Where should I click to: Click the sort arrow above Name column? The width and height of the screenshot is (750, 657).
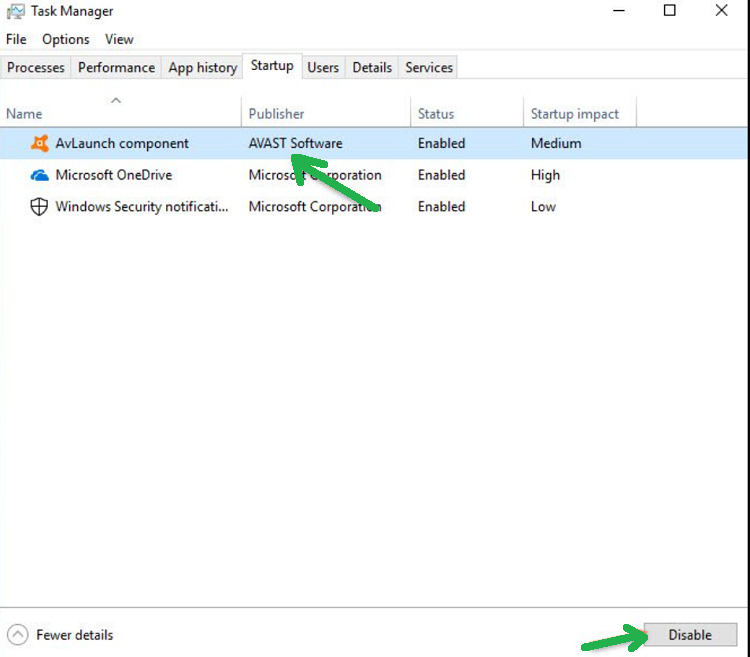coord(116,100)
